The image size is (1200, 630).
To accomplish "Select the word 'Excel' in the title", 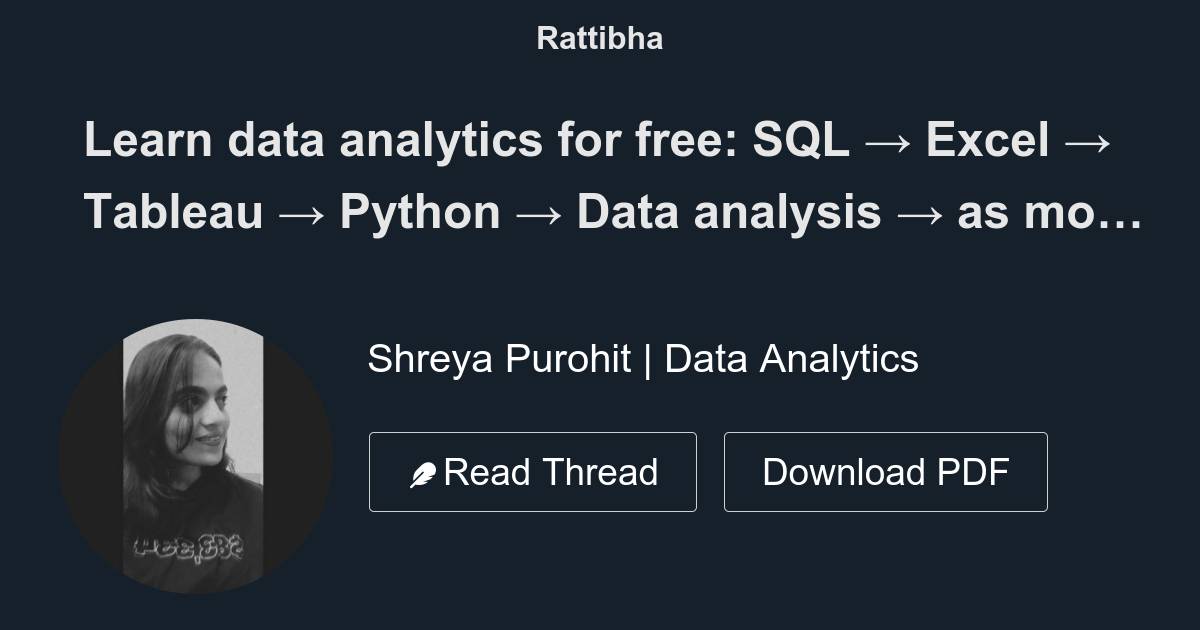I will [x=985, y=140].
